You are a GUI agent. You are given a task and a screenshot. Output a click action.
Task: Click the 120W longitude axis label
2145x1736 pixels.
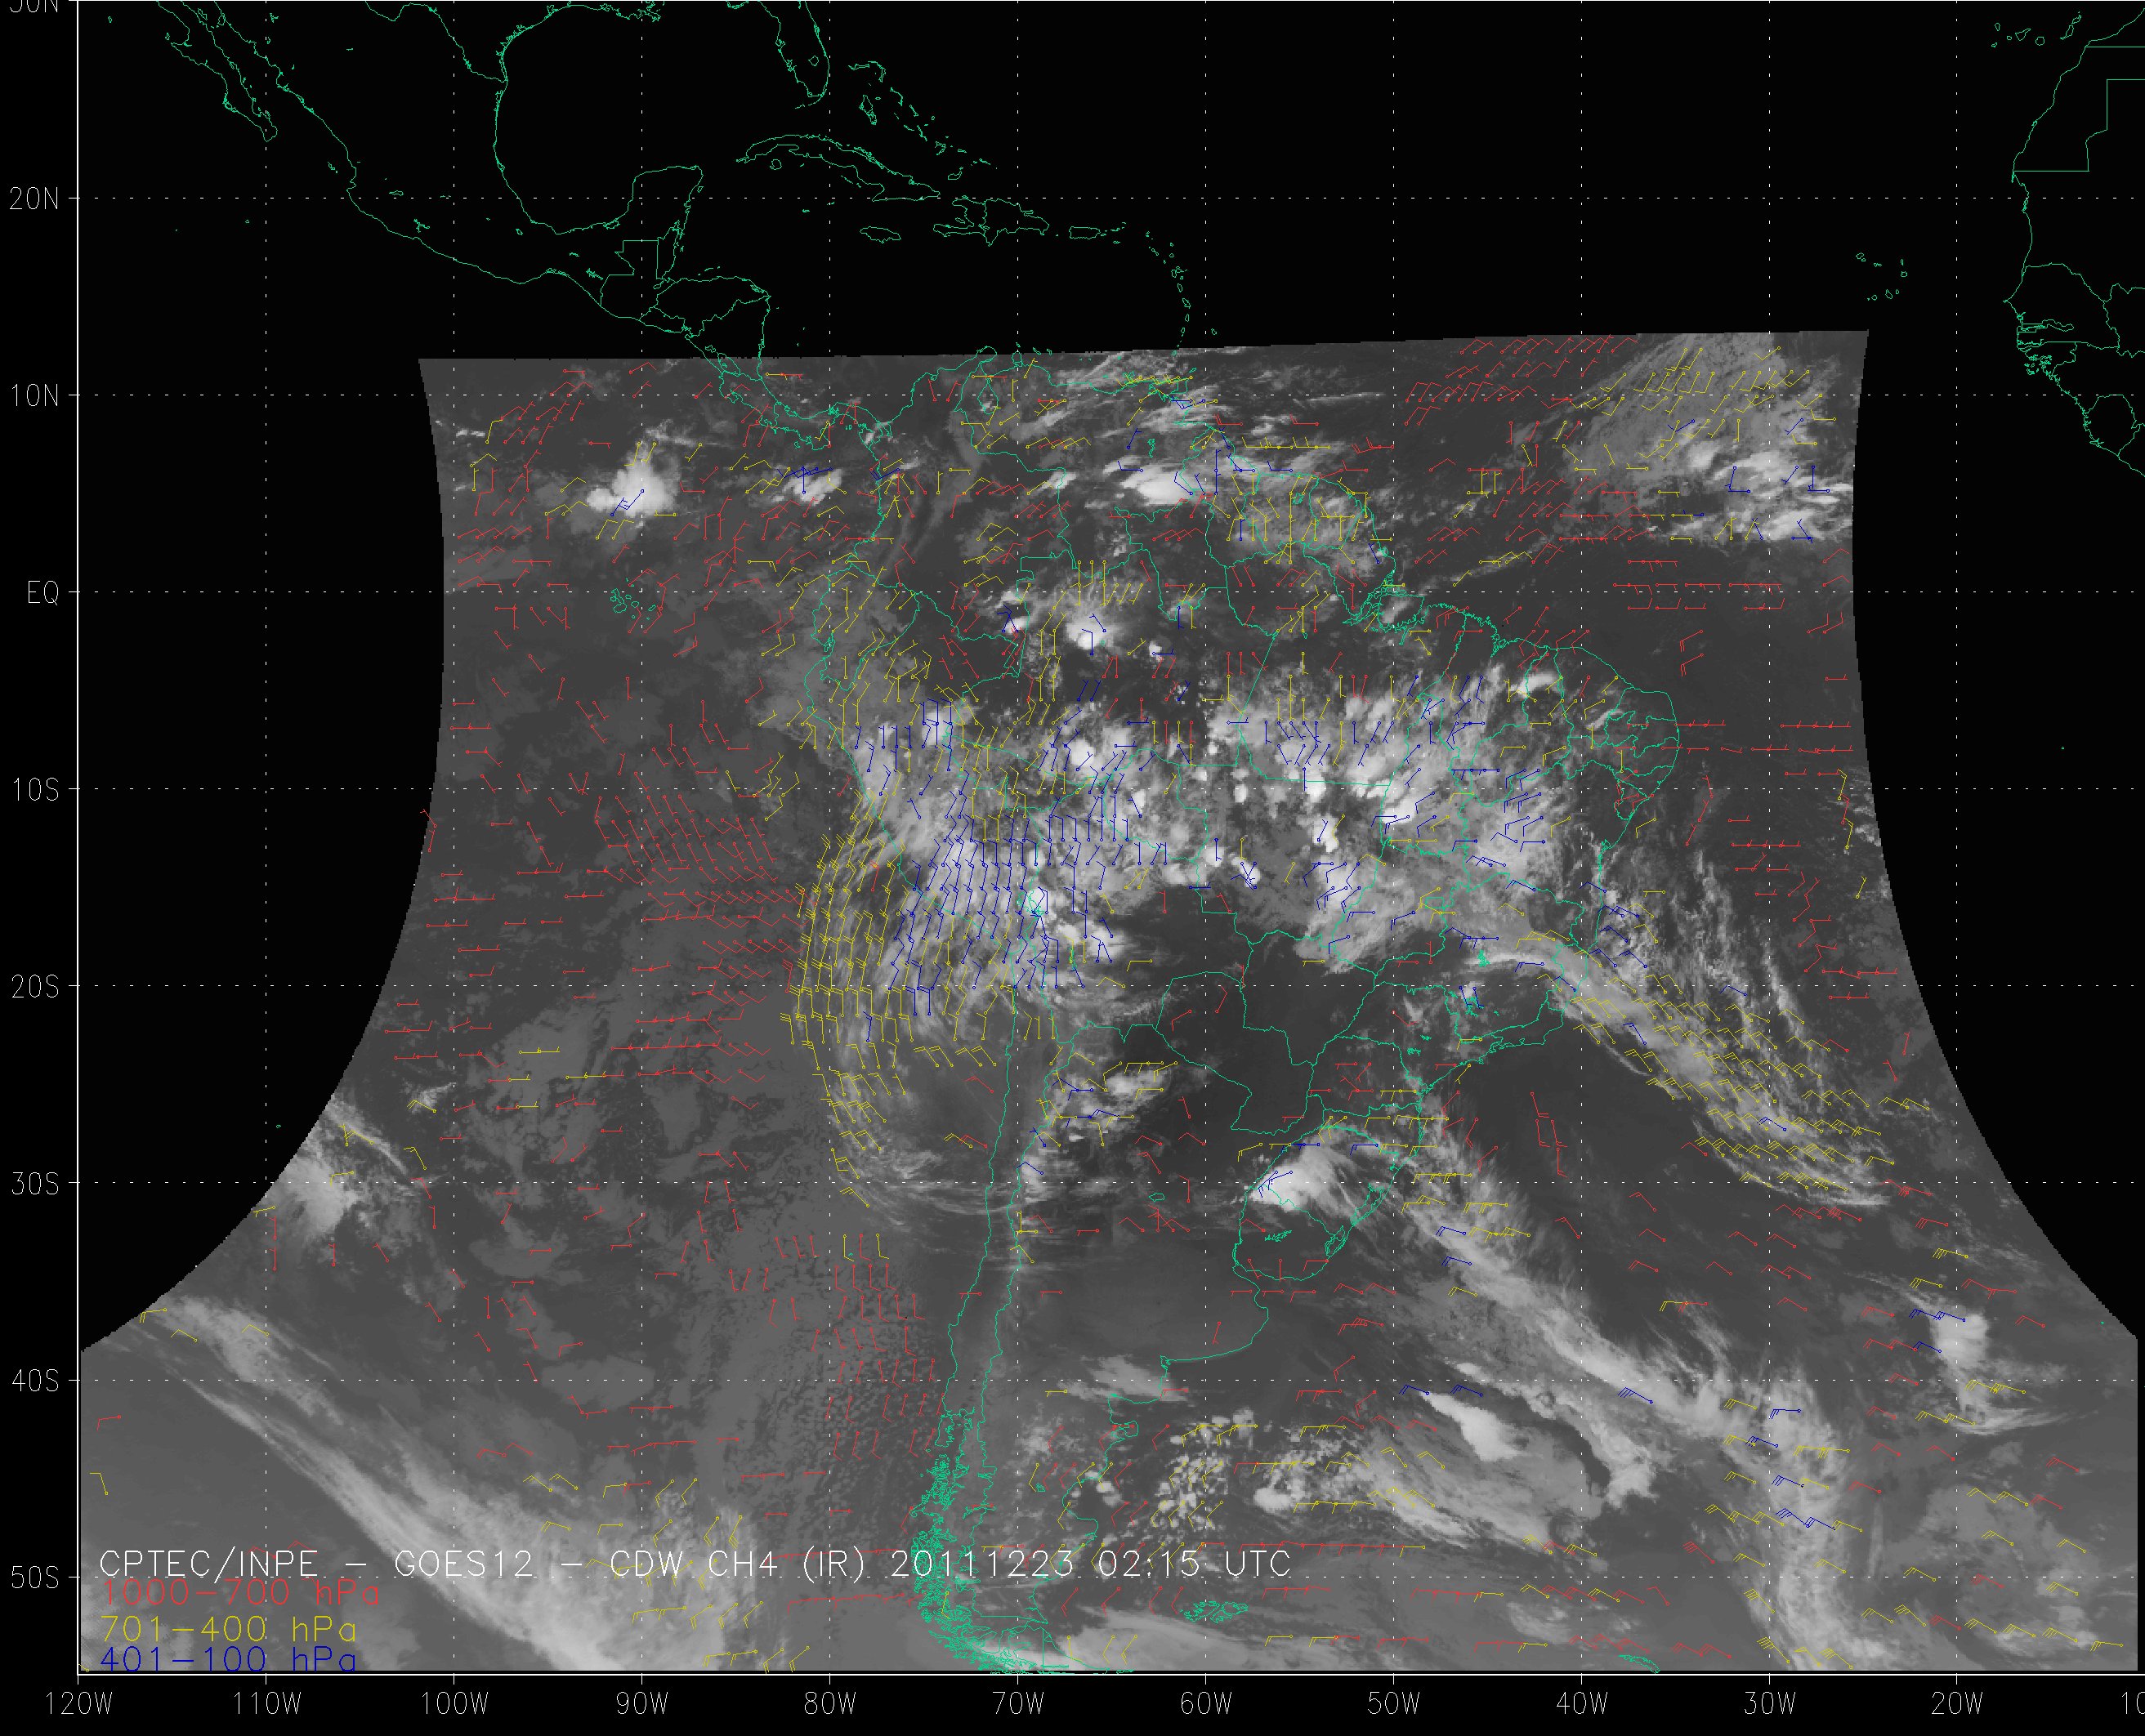point(78,1704)
